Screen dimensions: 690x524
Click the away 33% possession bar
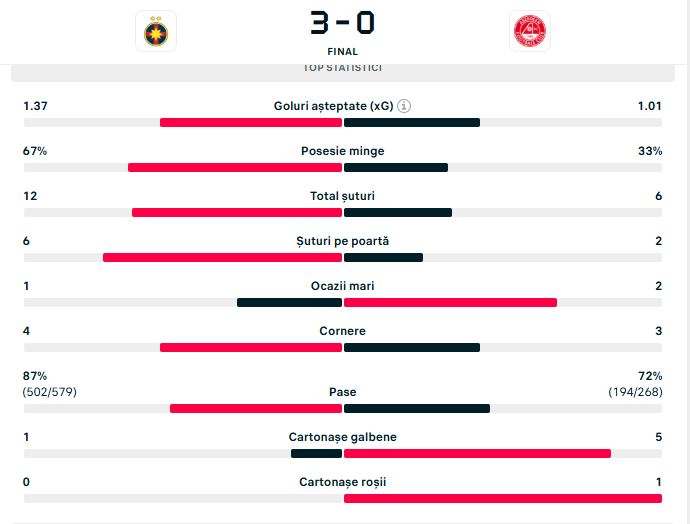pyautogui.click(x=396, y=167)
